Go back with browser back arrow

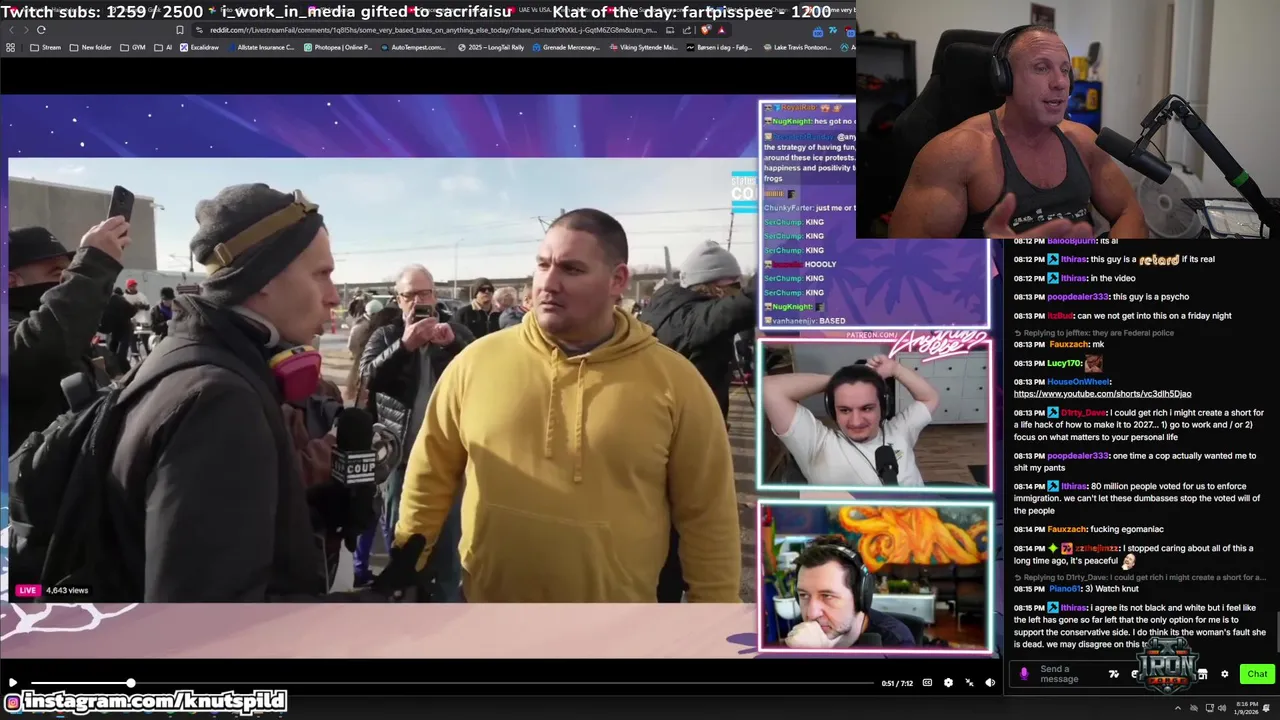coord(12,30)
